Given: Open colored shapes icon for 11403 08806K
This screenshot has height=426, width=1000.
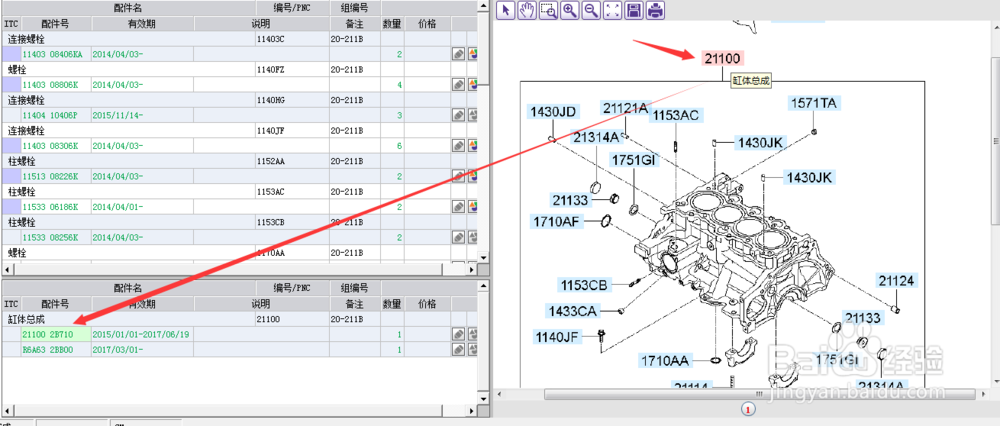Looking at the screenshot, I should pos(473,85).
